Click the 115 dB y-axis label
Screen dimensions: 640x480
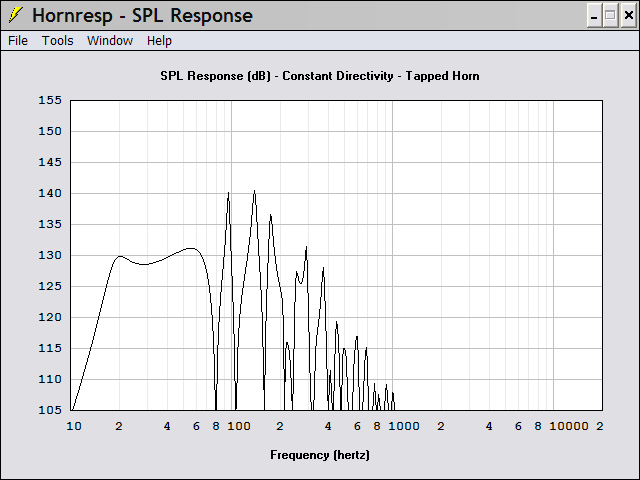(50, 348)
